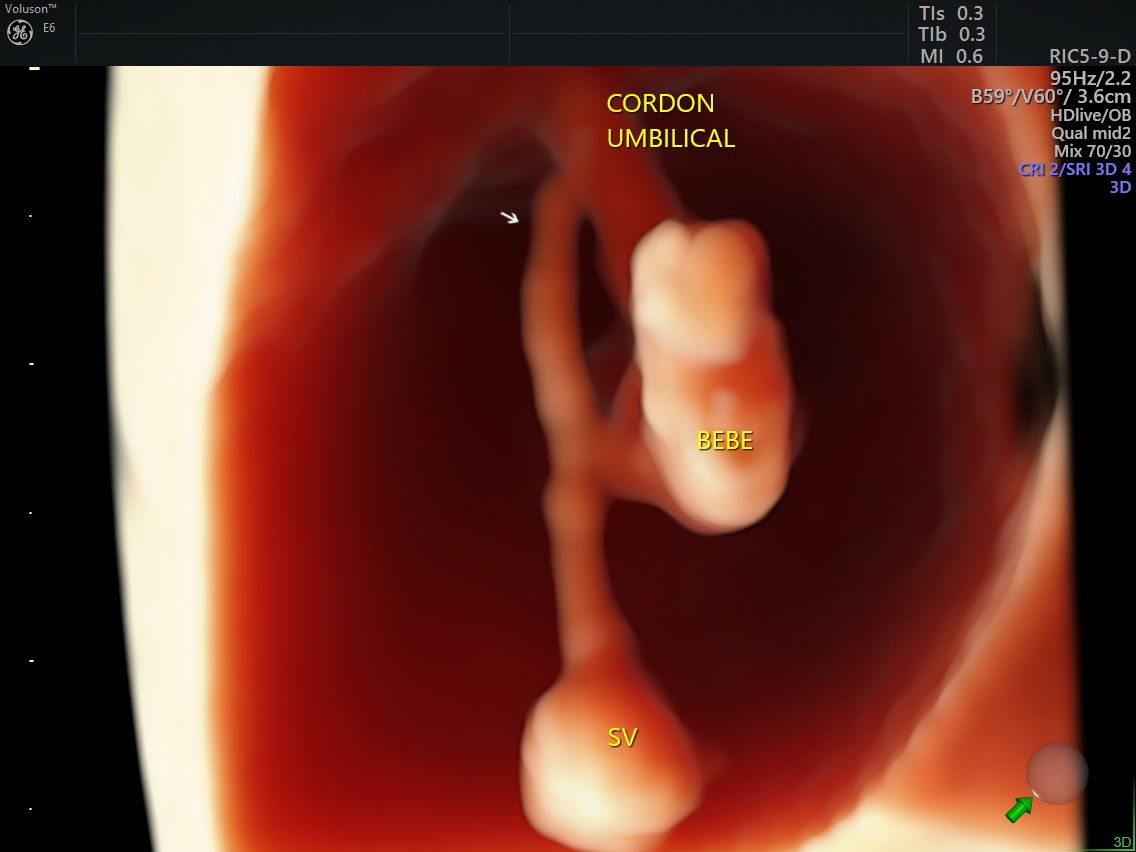Image resolution: width=1136 pixels, height=852 pixels.
Task: Select the CORDON UMBILICAL annotation text
Action: pos(670,121)
